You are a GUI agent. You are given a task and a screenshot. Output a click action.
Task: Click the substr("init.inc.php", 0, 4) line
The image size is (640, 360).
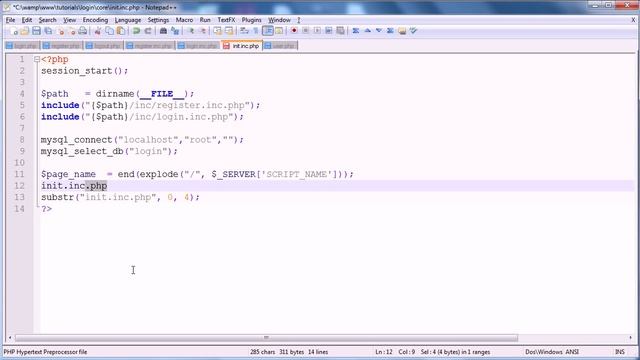[x=120, y=197]
